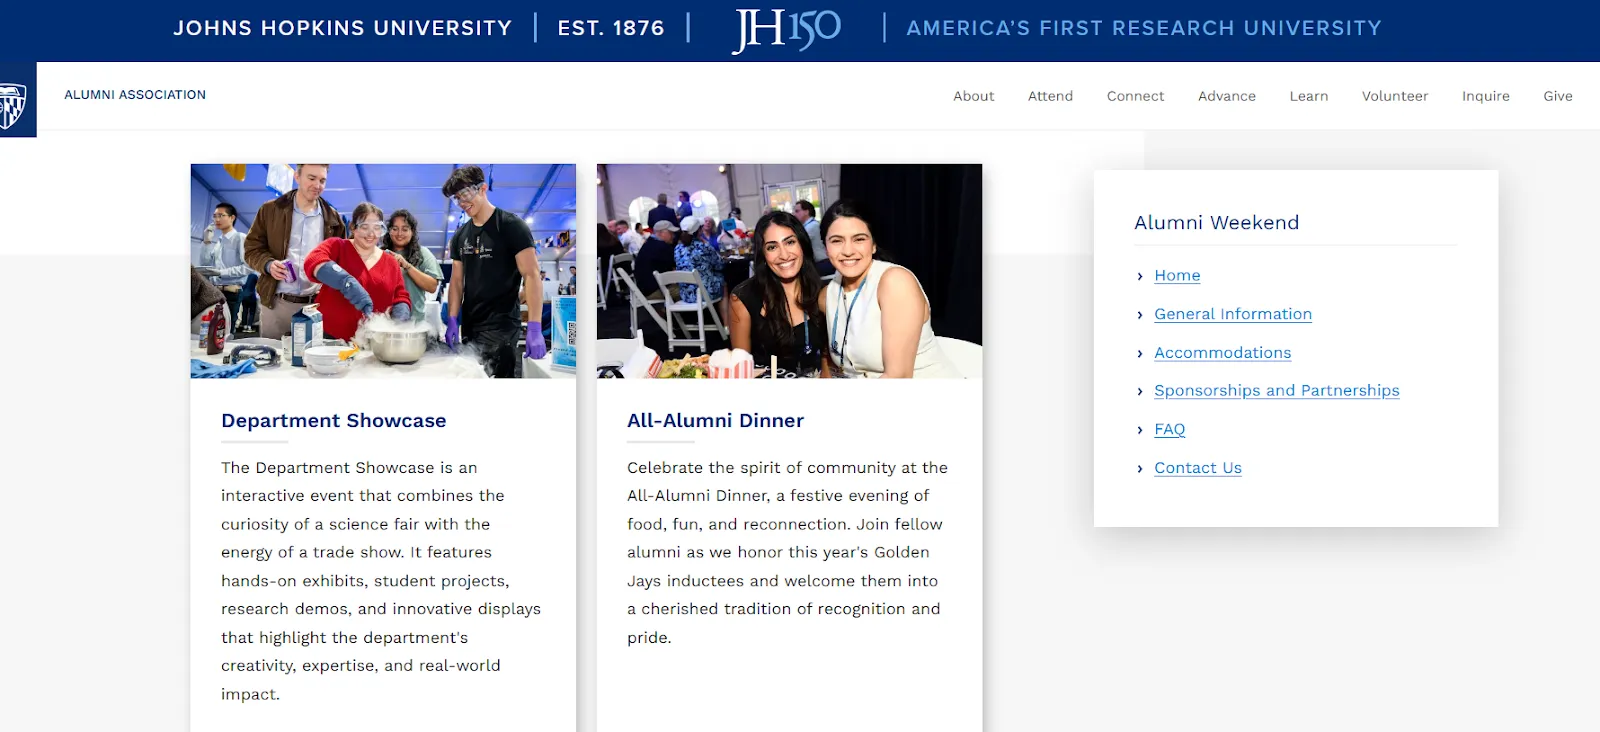Image resolution: width=1600 pixels, height=732 pixels.
Task: Open the Connect menu
Action: click(x=1135, y=96)
